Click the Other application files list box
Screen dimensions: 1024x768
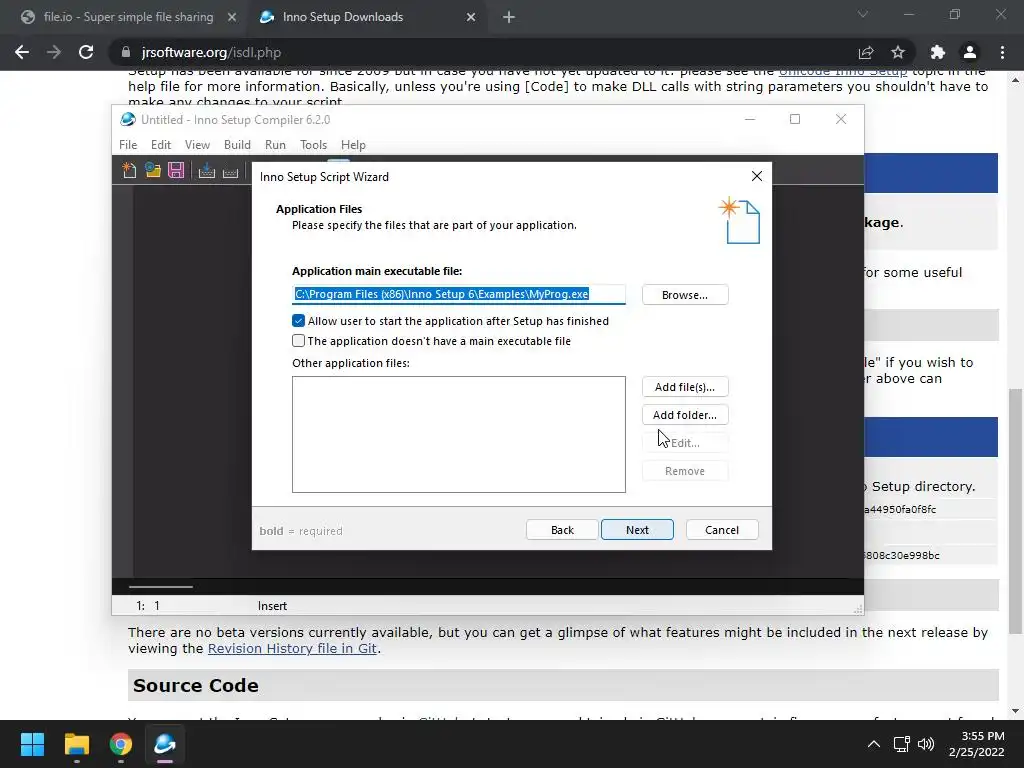(x=458, y=434)
